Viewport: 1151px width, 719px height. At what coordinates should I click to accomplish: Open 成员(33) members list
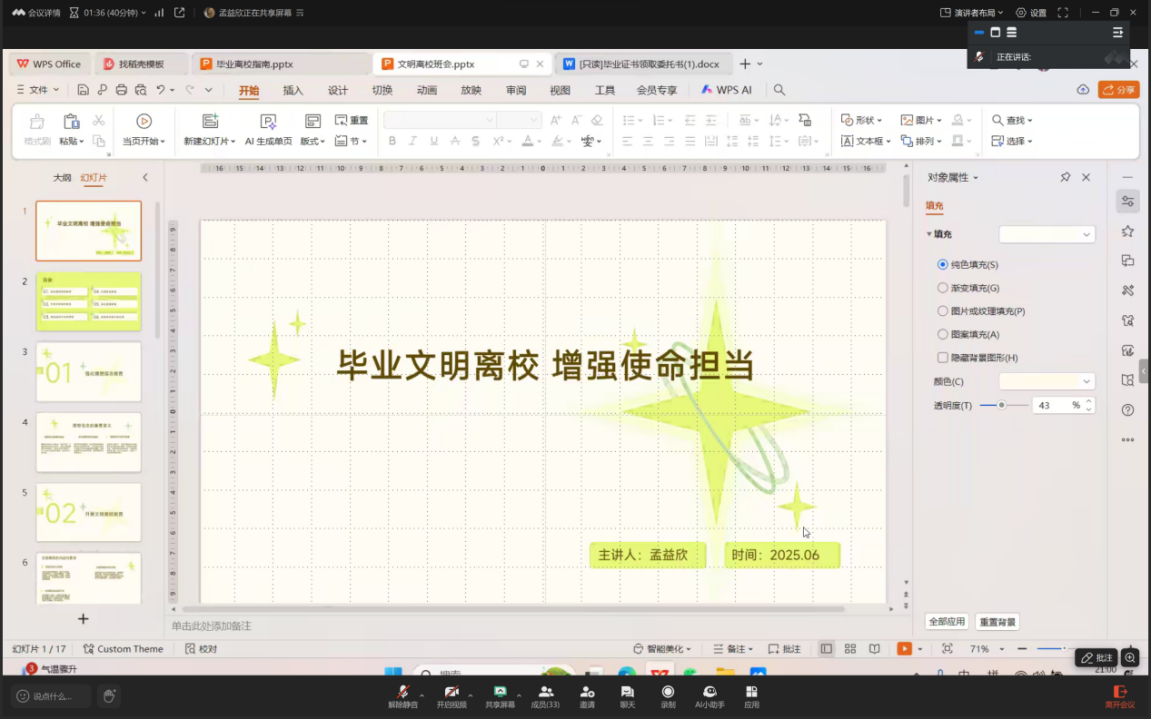pyautogui.click(x=545, y=695)
